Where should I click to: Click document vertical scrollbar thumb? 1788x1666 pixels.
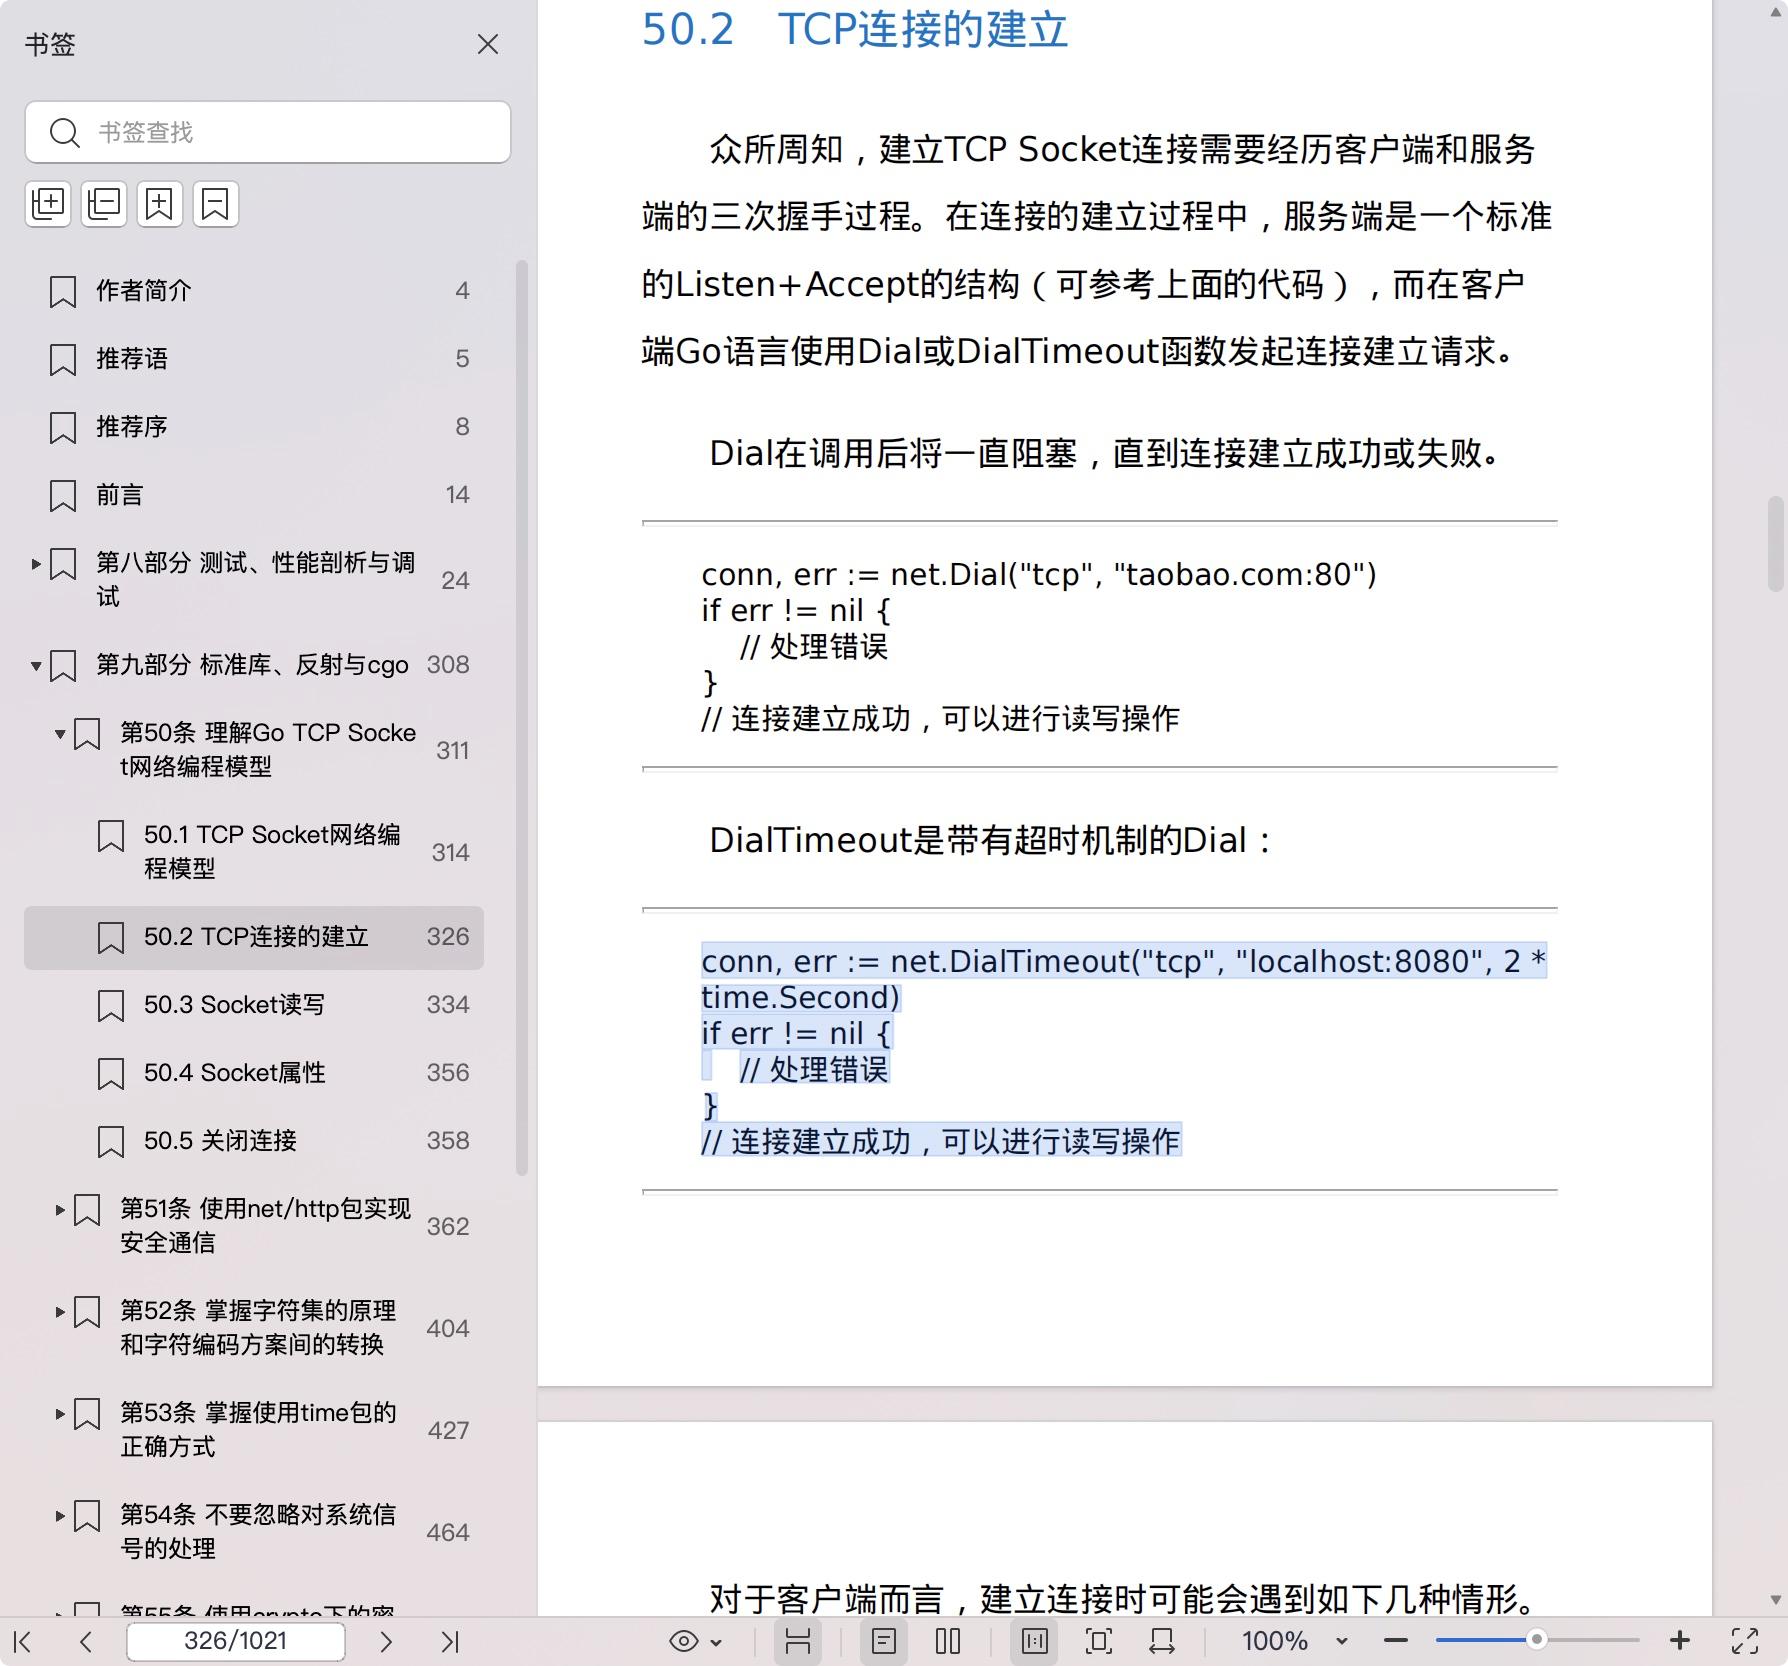coord(1775,545)
